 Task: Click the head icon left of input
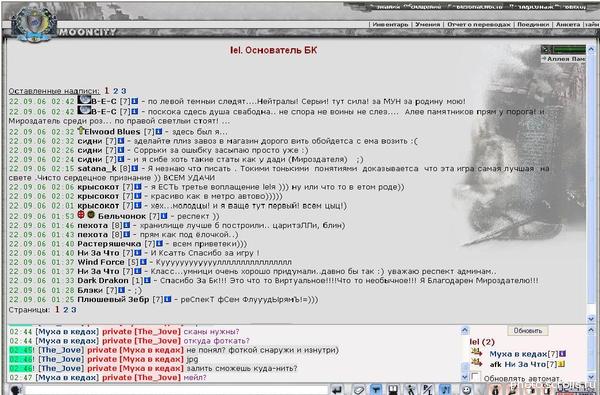pyautogui.click(x=15, y=390)
